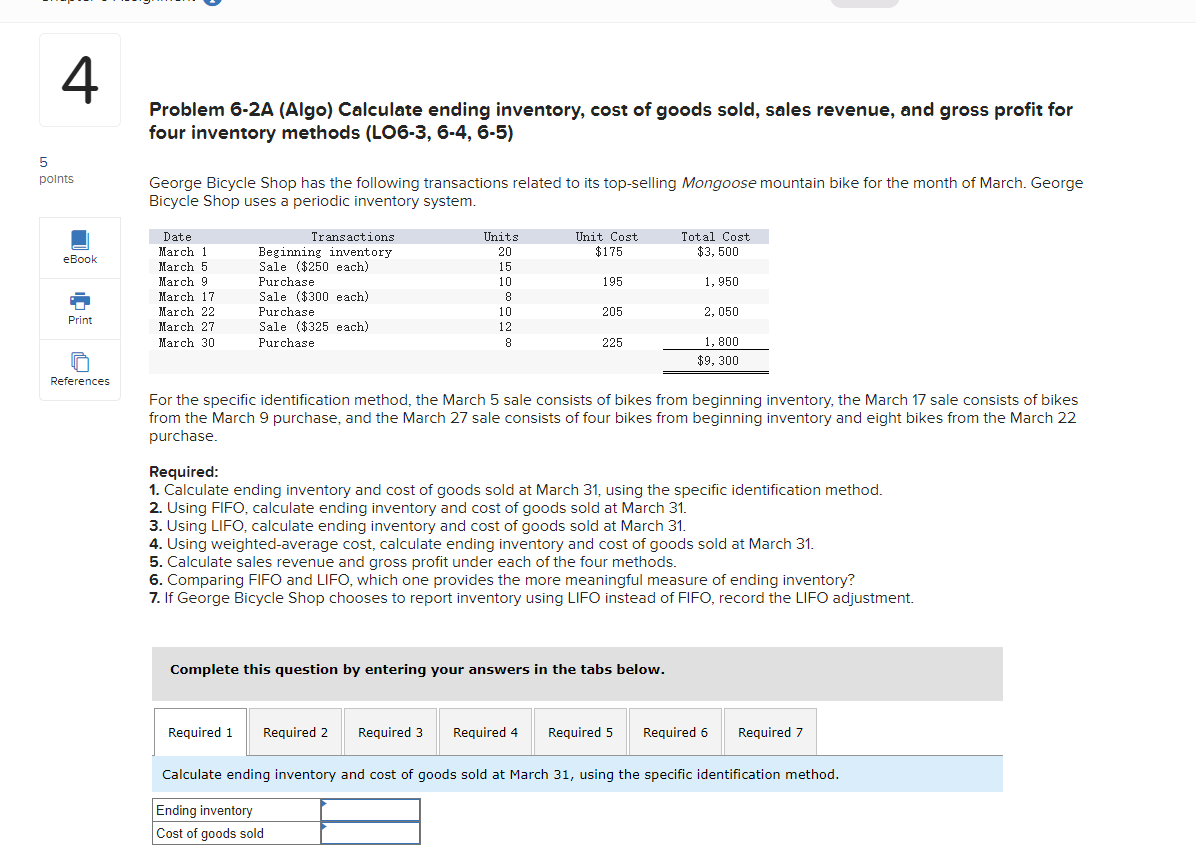Click the currently active Required 1 tab
Viewport: 1196px width, 857px height.
point(200,731)
